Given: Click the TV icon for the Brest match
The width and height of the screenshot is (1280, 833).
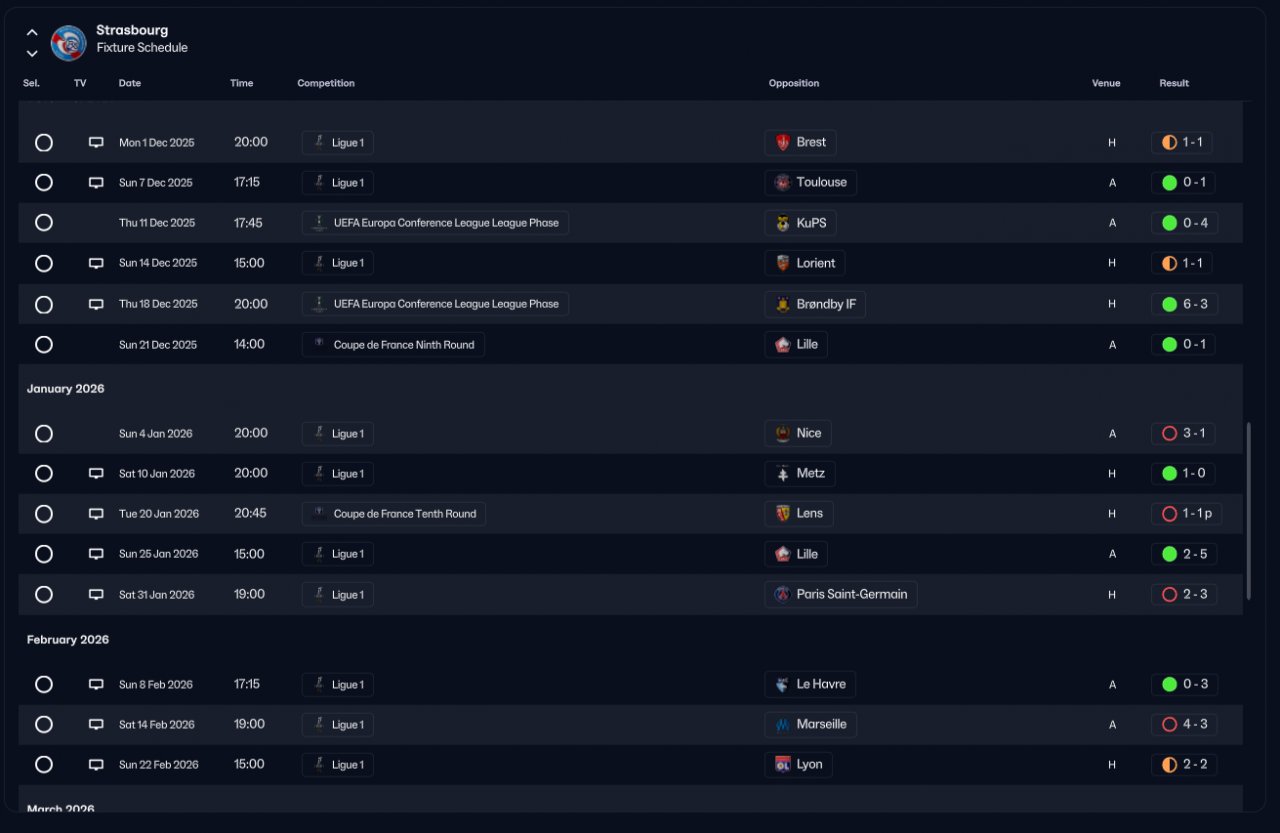Looking at the screenshot, I should pyautogui.click(x=96, y=143).
